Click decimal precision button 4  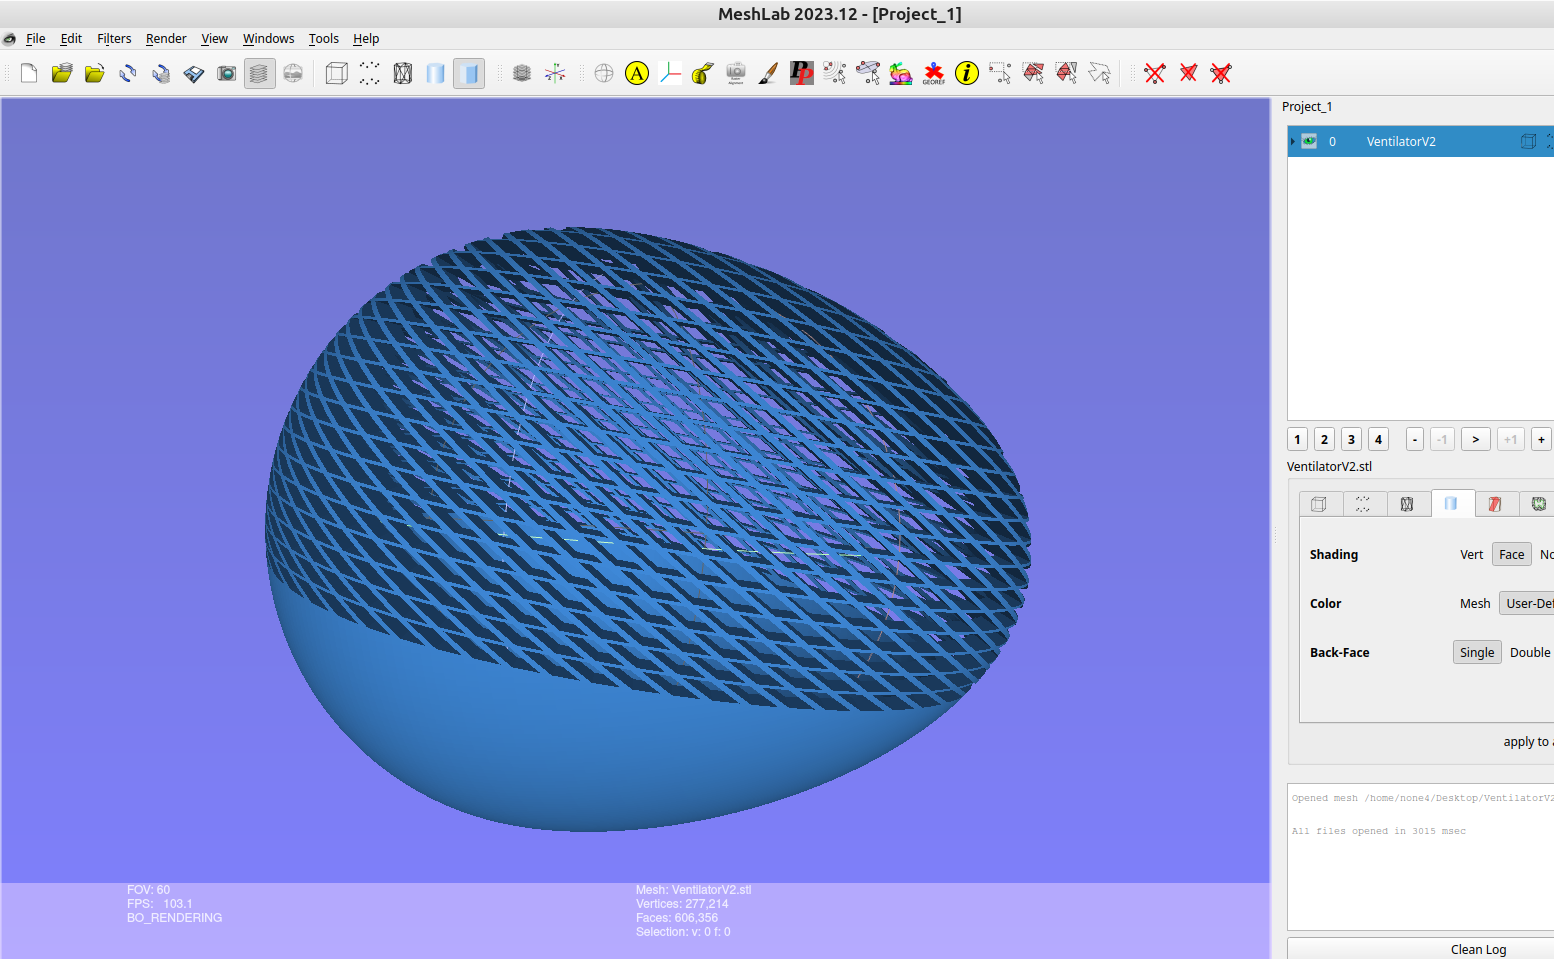tap(1378, 438)
